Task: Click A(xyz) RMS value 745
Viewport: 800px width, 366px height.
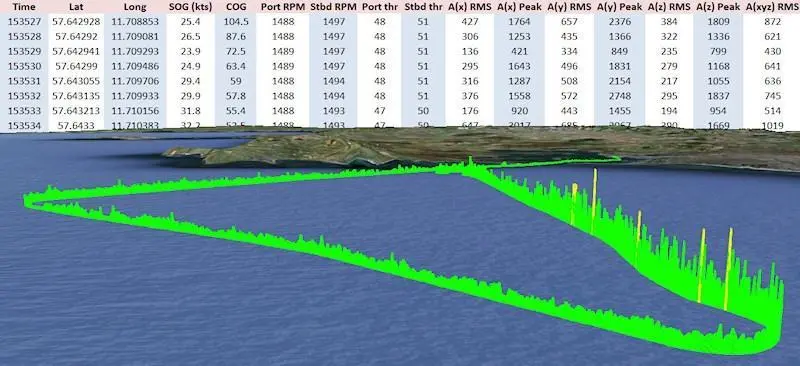Action: point(773,96)
